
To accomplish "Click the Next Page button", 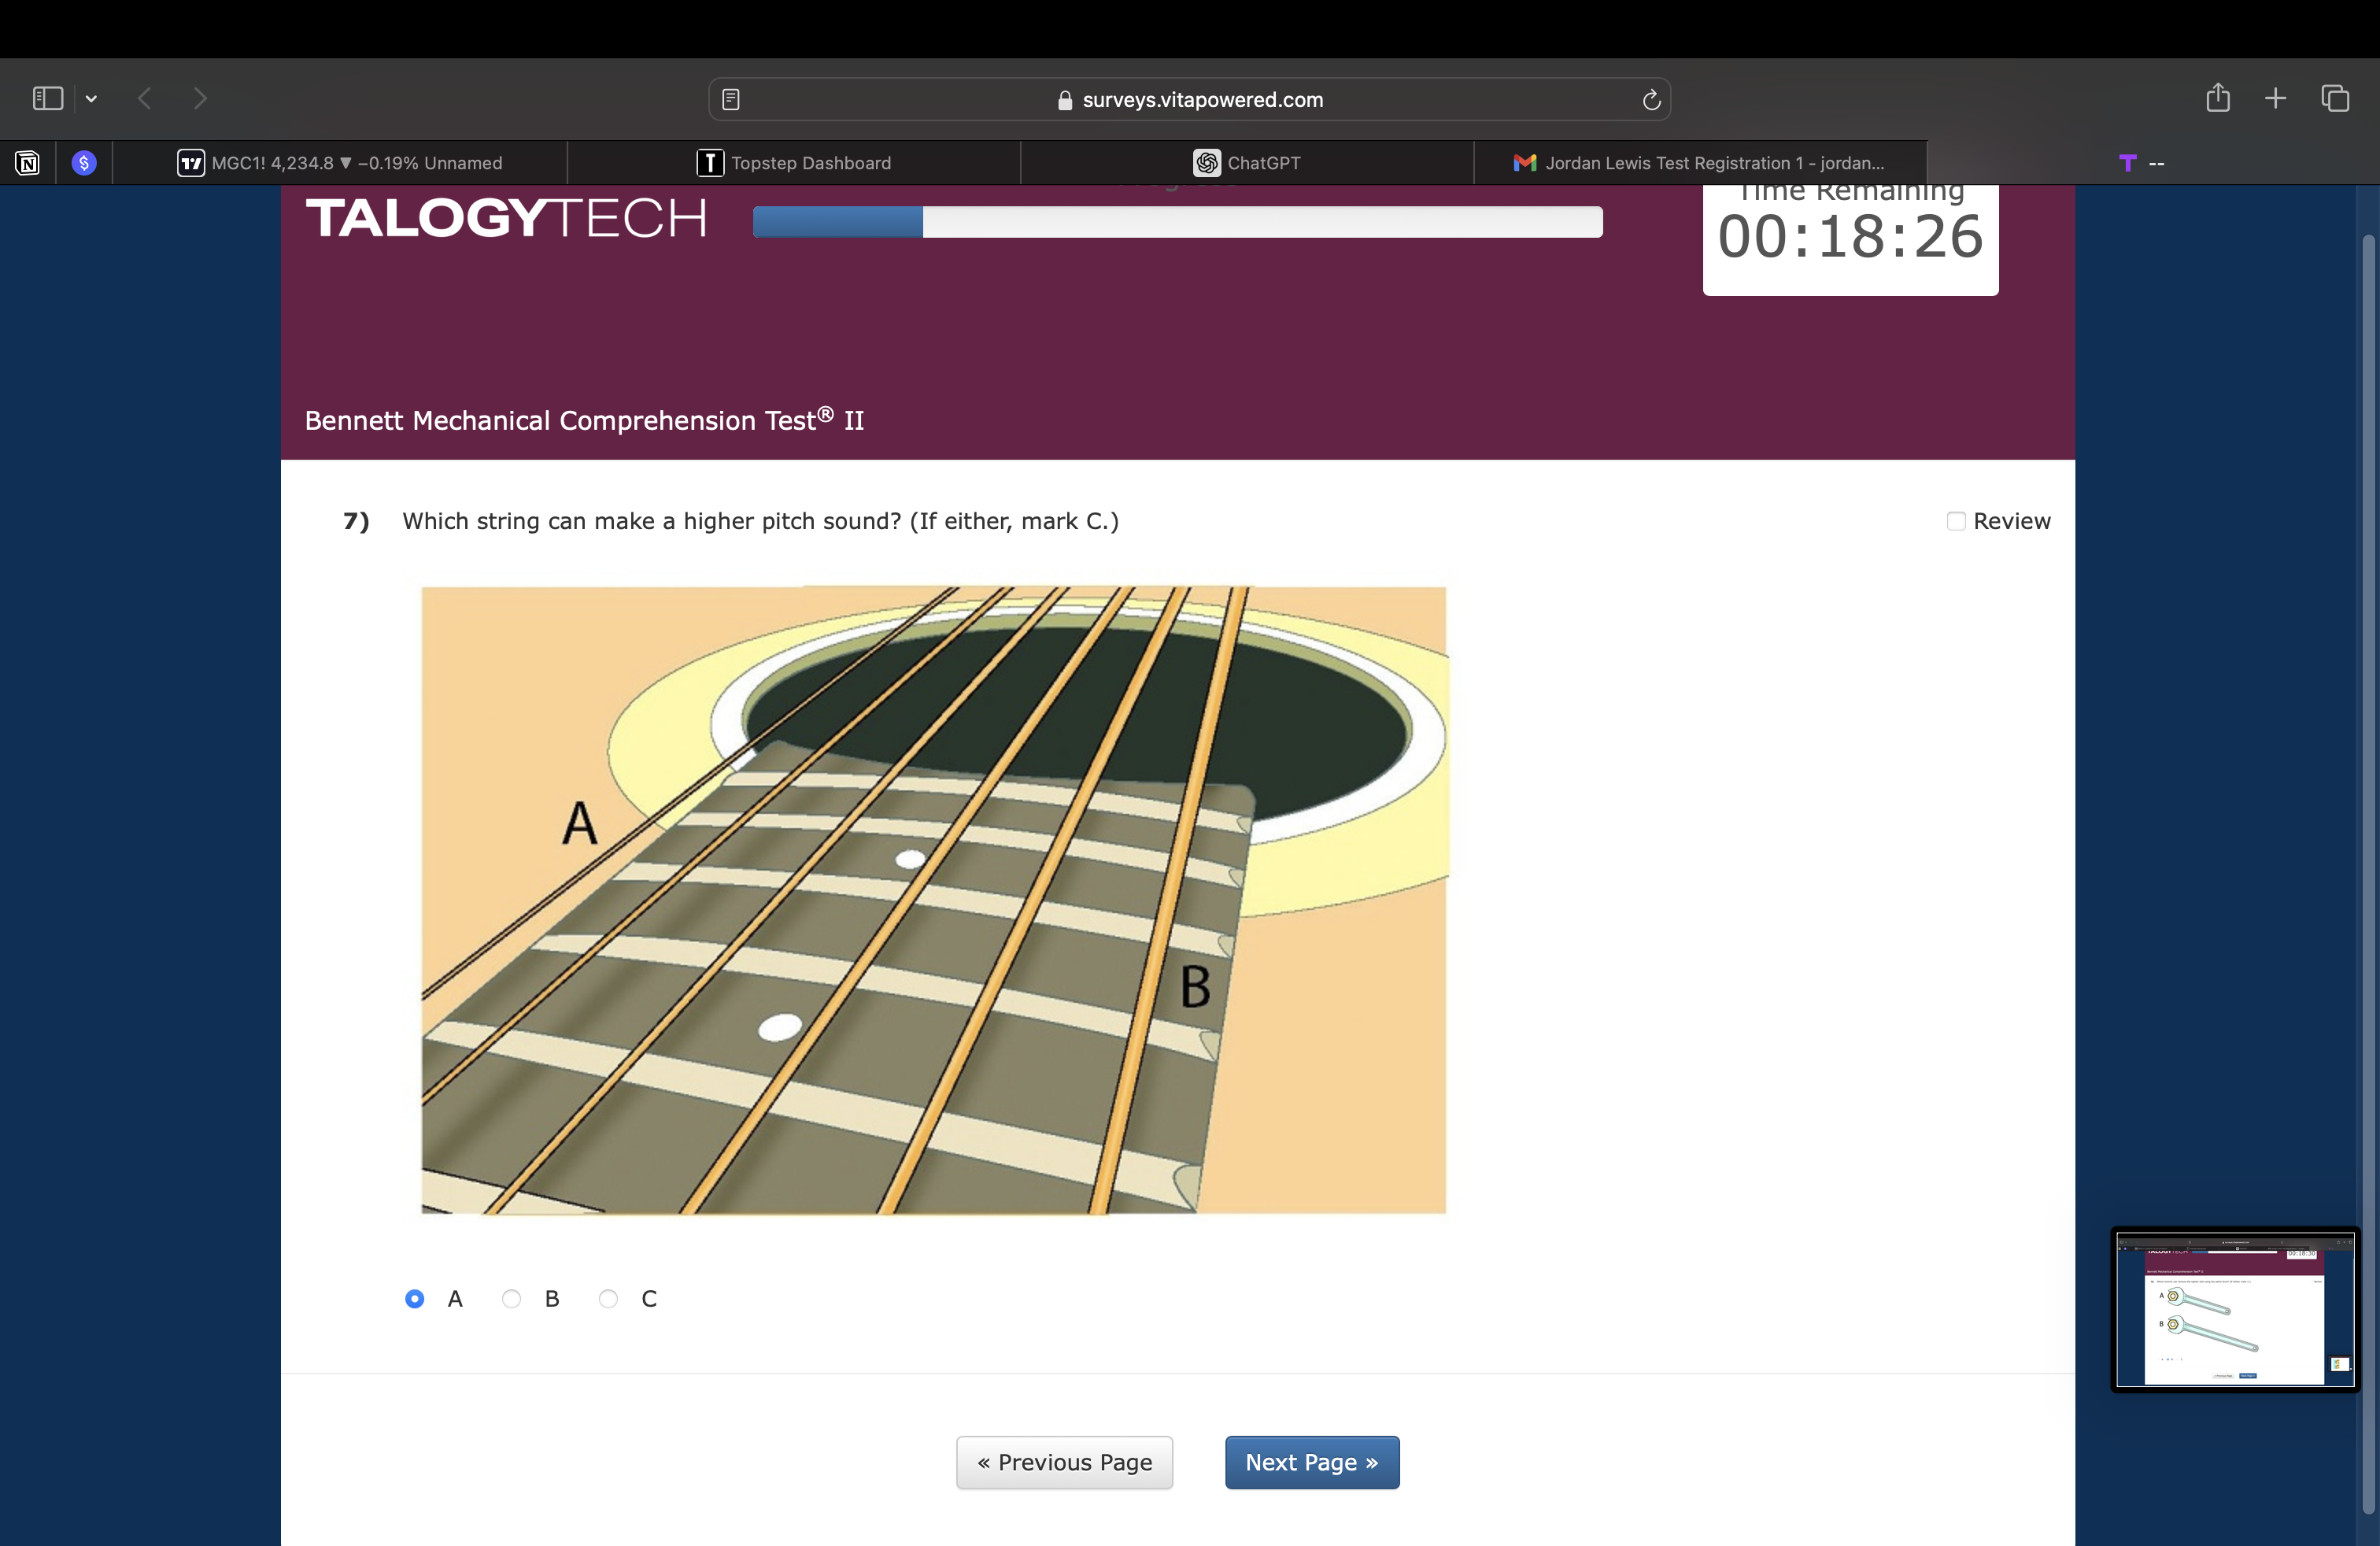I will coord(1311,1462).
